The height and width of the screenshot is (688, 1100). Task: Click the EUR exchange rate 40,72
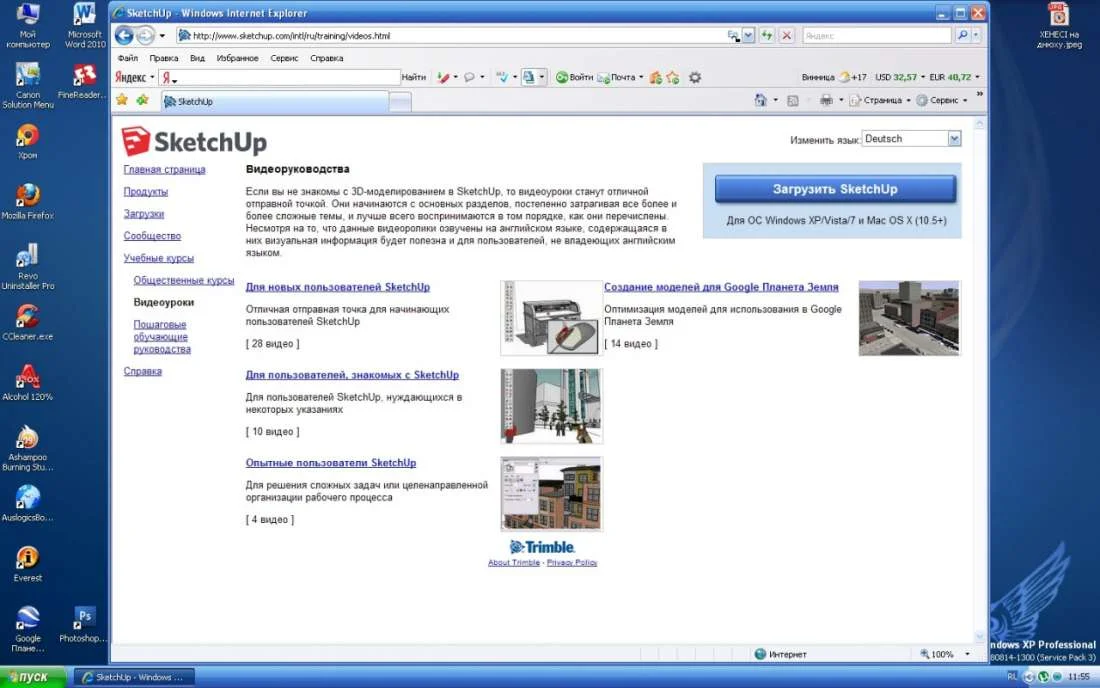pos(950,77)
